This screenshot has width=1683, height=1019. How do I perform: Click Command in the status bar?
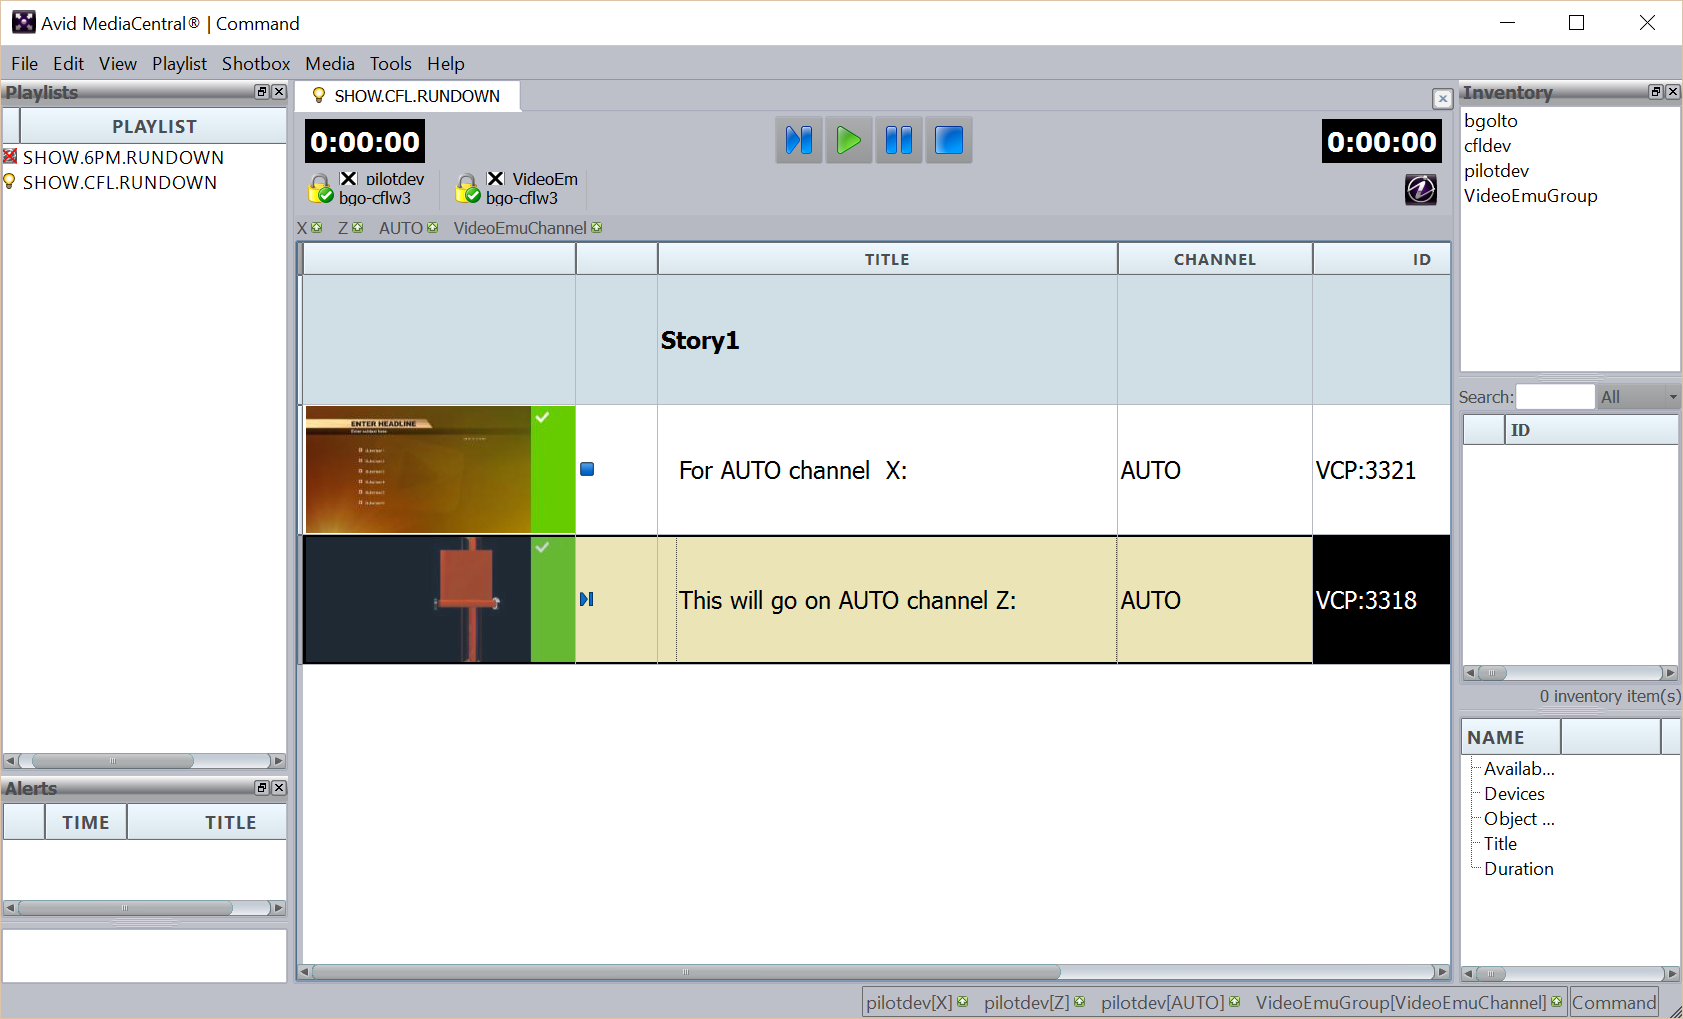tap(1614, 1002)
